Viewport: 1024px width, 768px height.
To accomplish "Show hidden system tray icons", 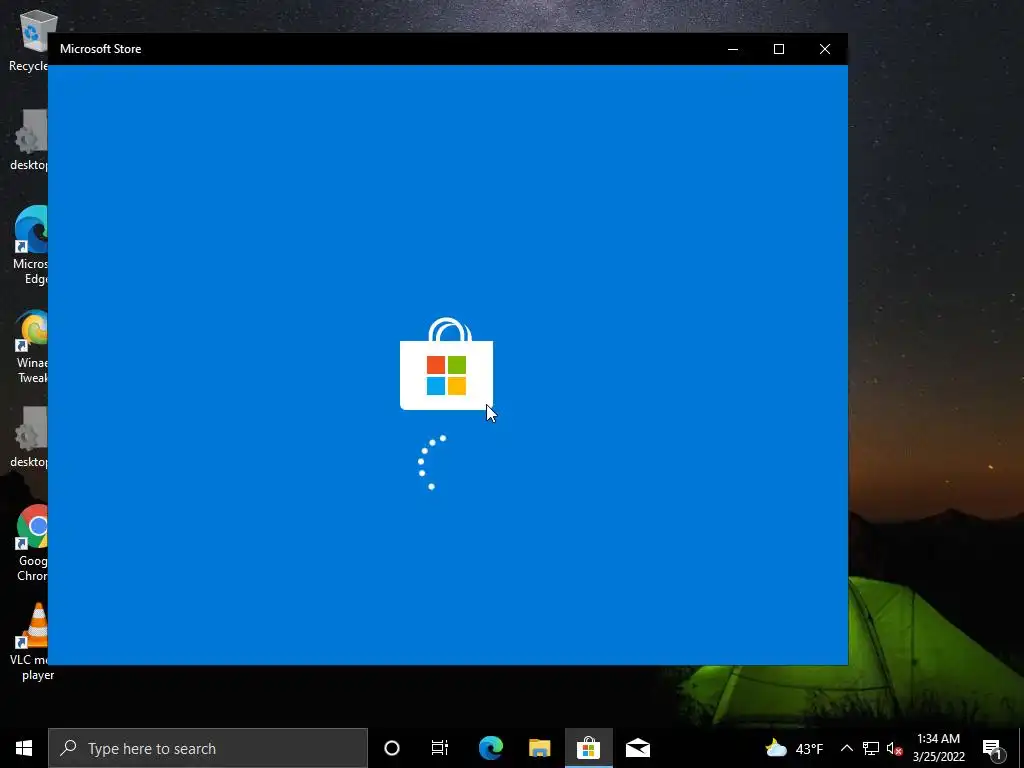I will coord(846,748).
